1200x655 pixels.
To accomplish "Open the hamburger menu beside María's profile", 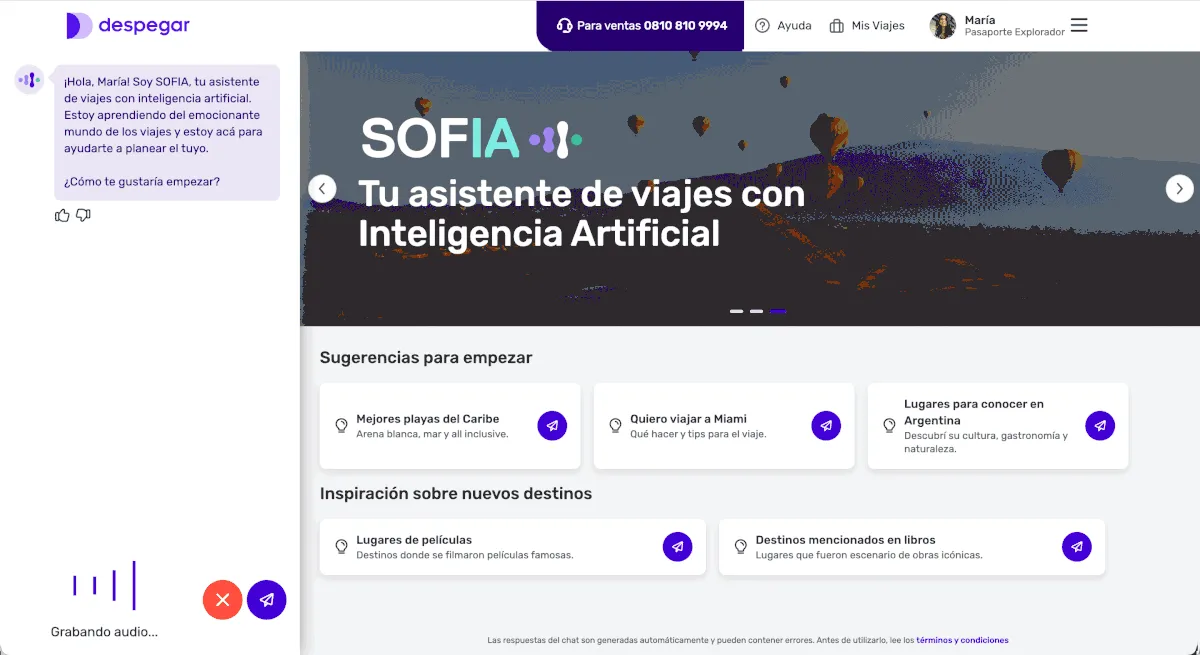I will pos(1079,25).
